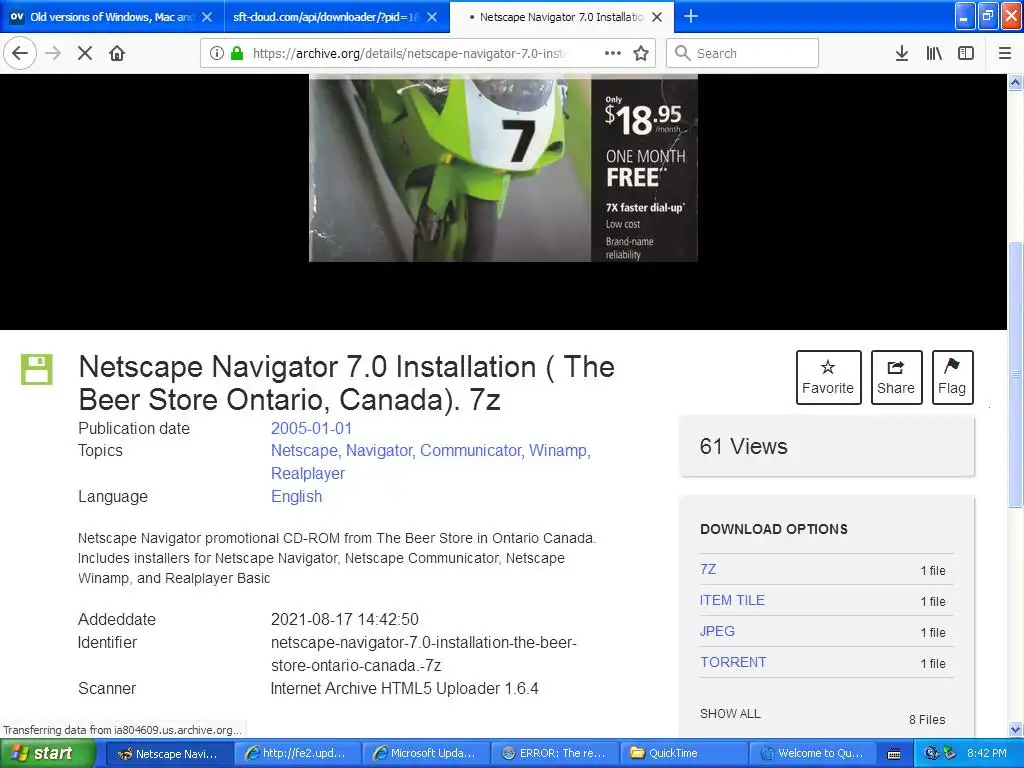Close the Netscape Navigator 7.0 tab
The height and width of the screenshot is (768, 1024).
coord(658,17)
